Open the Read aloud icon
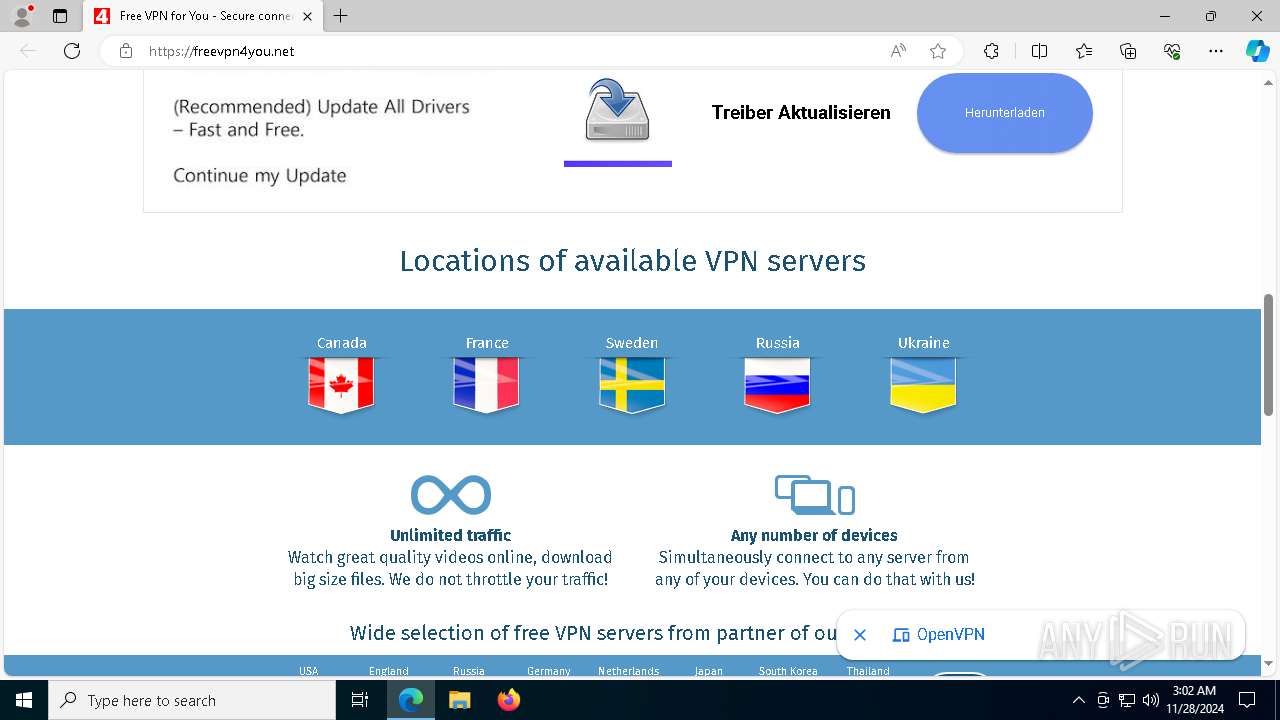The width and height of the screenshot is (1280, 720). click(898, 51)
